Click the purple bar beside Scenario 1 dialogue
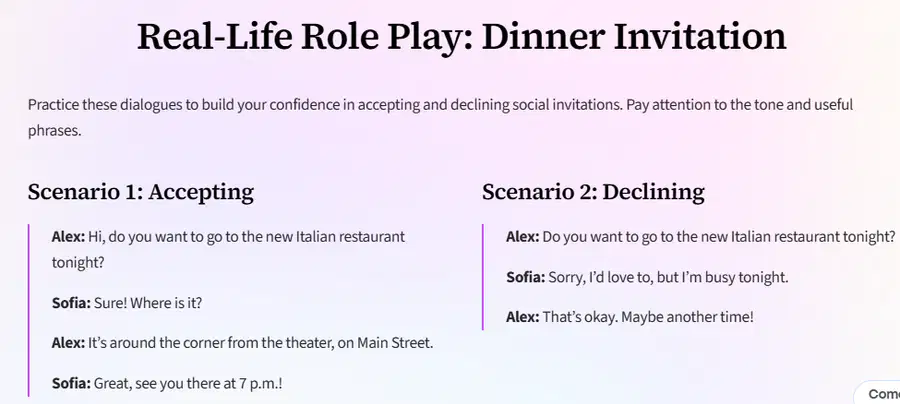900x404 pixels. 29,310
